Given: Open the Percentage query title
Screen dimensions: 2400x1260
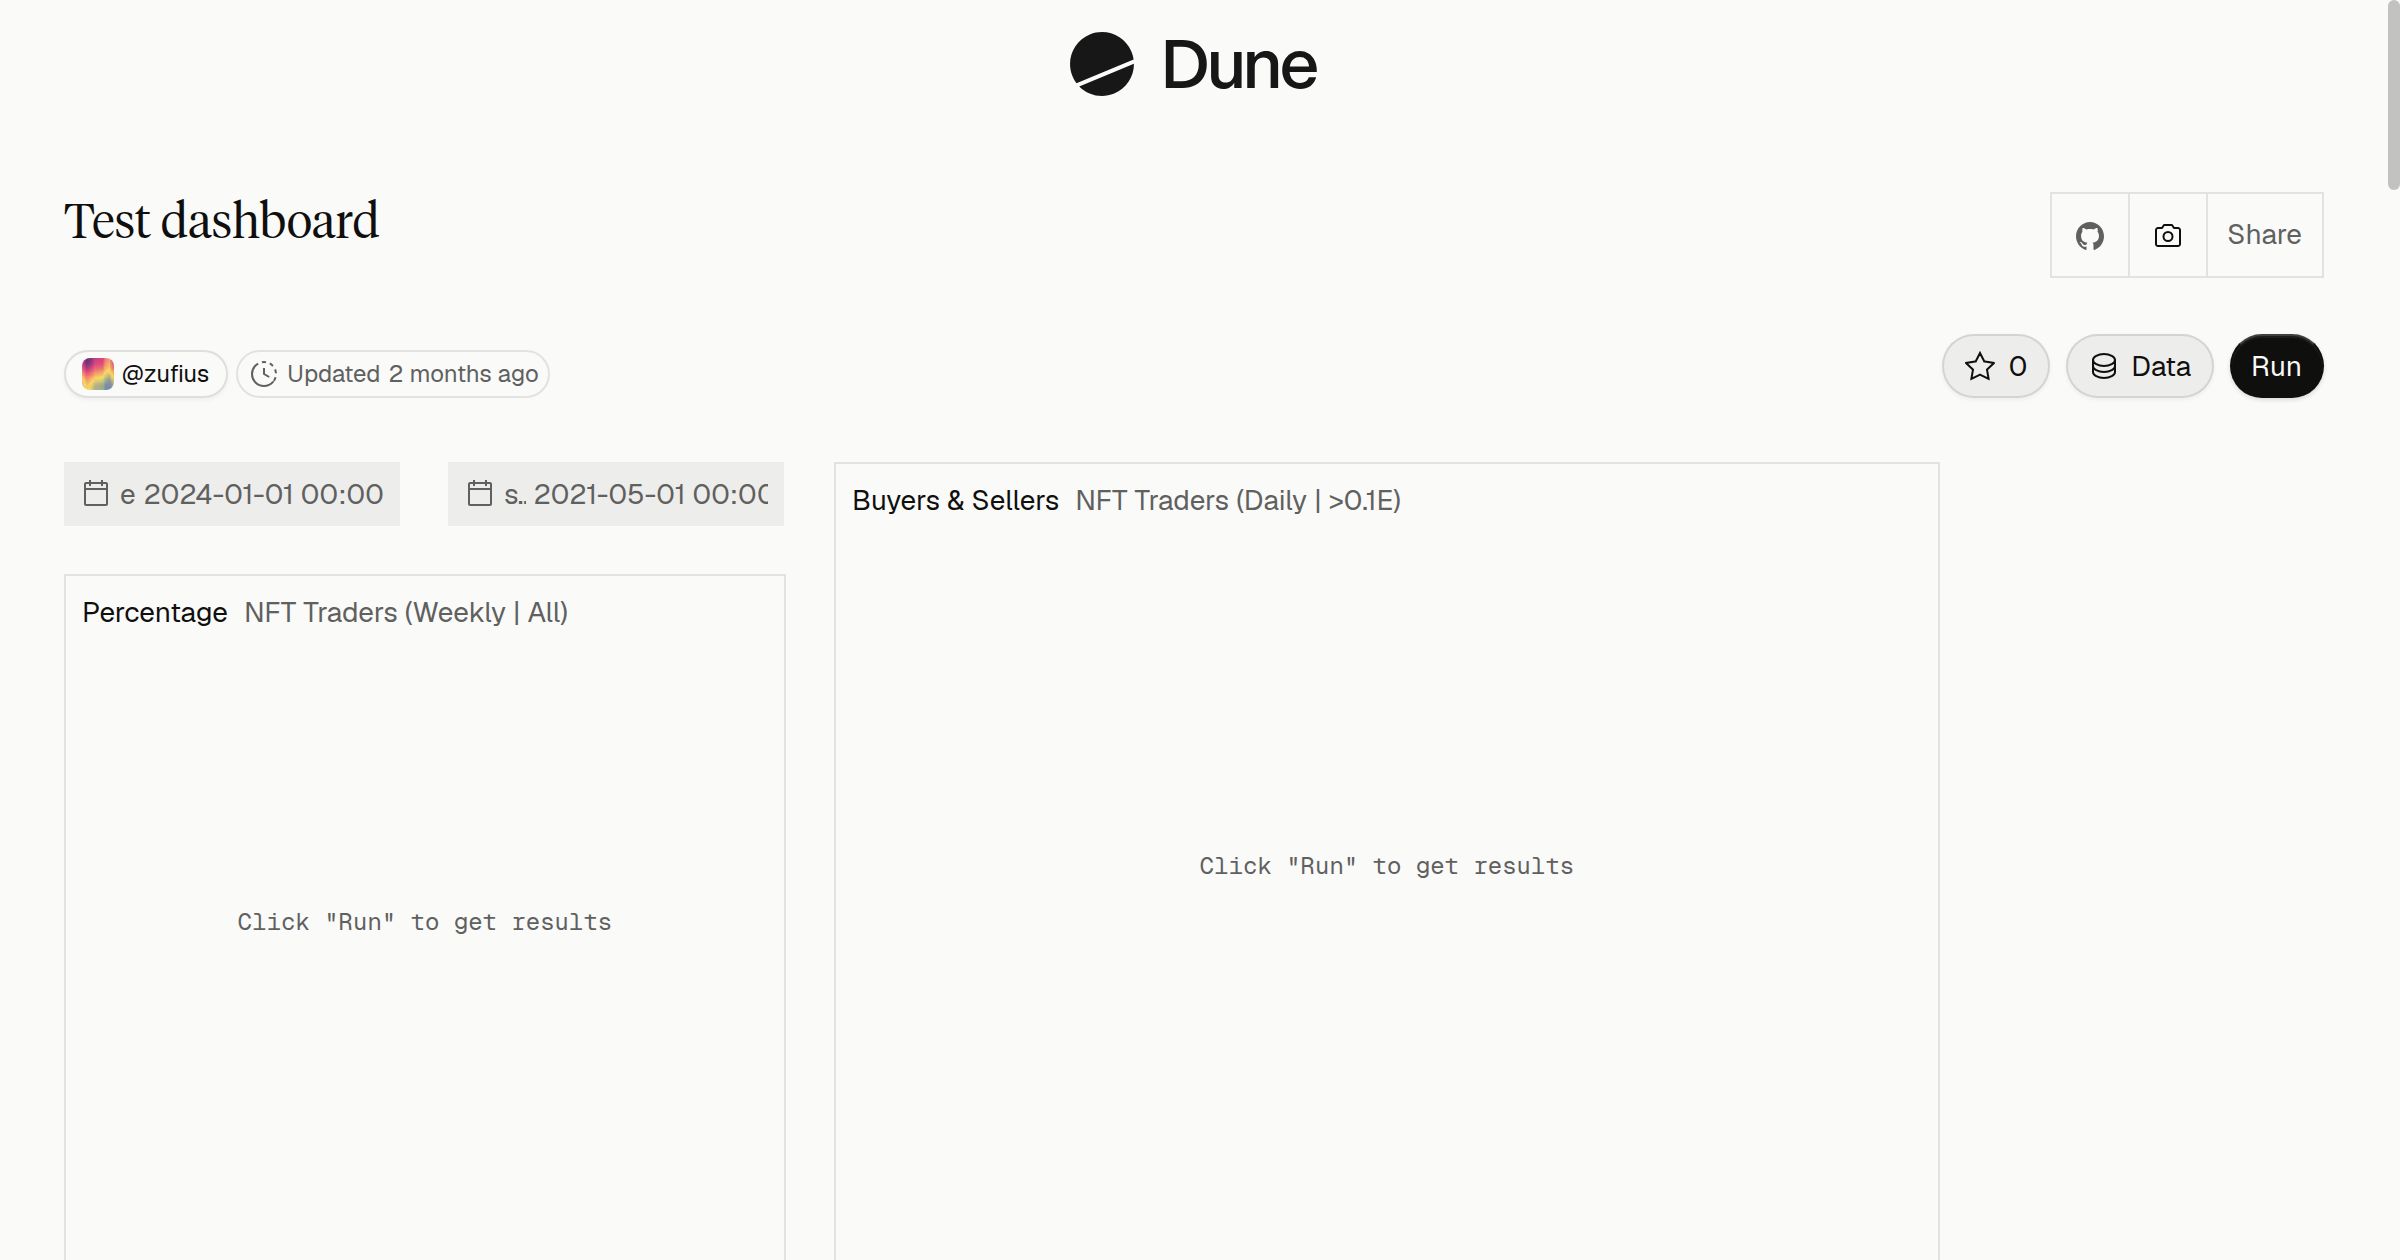Looking at the screenshot, I should (x=155, y=612).
